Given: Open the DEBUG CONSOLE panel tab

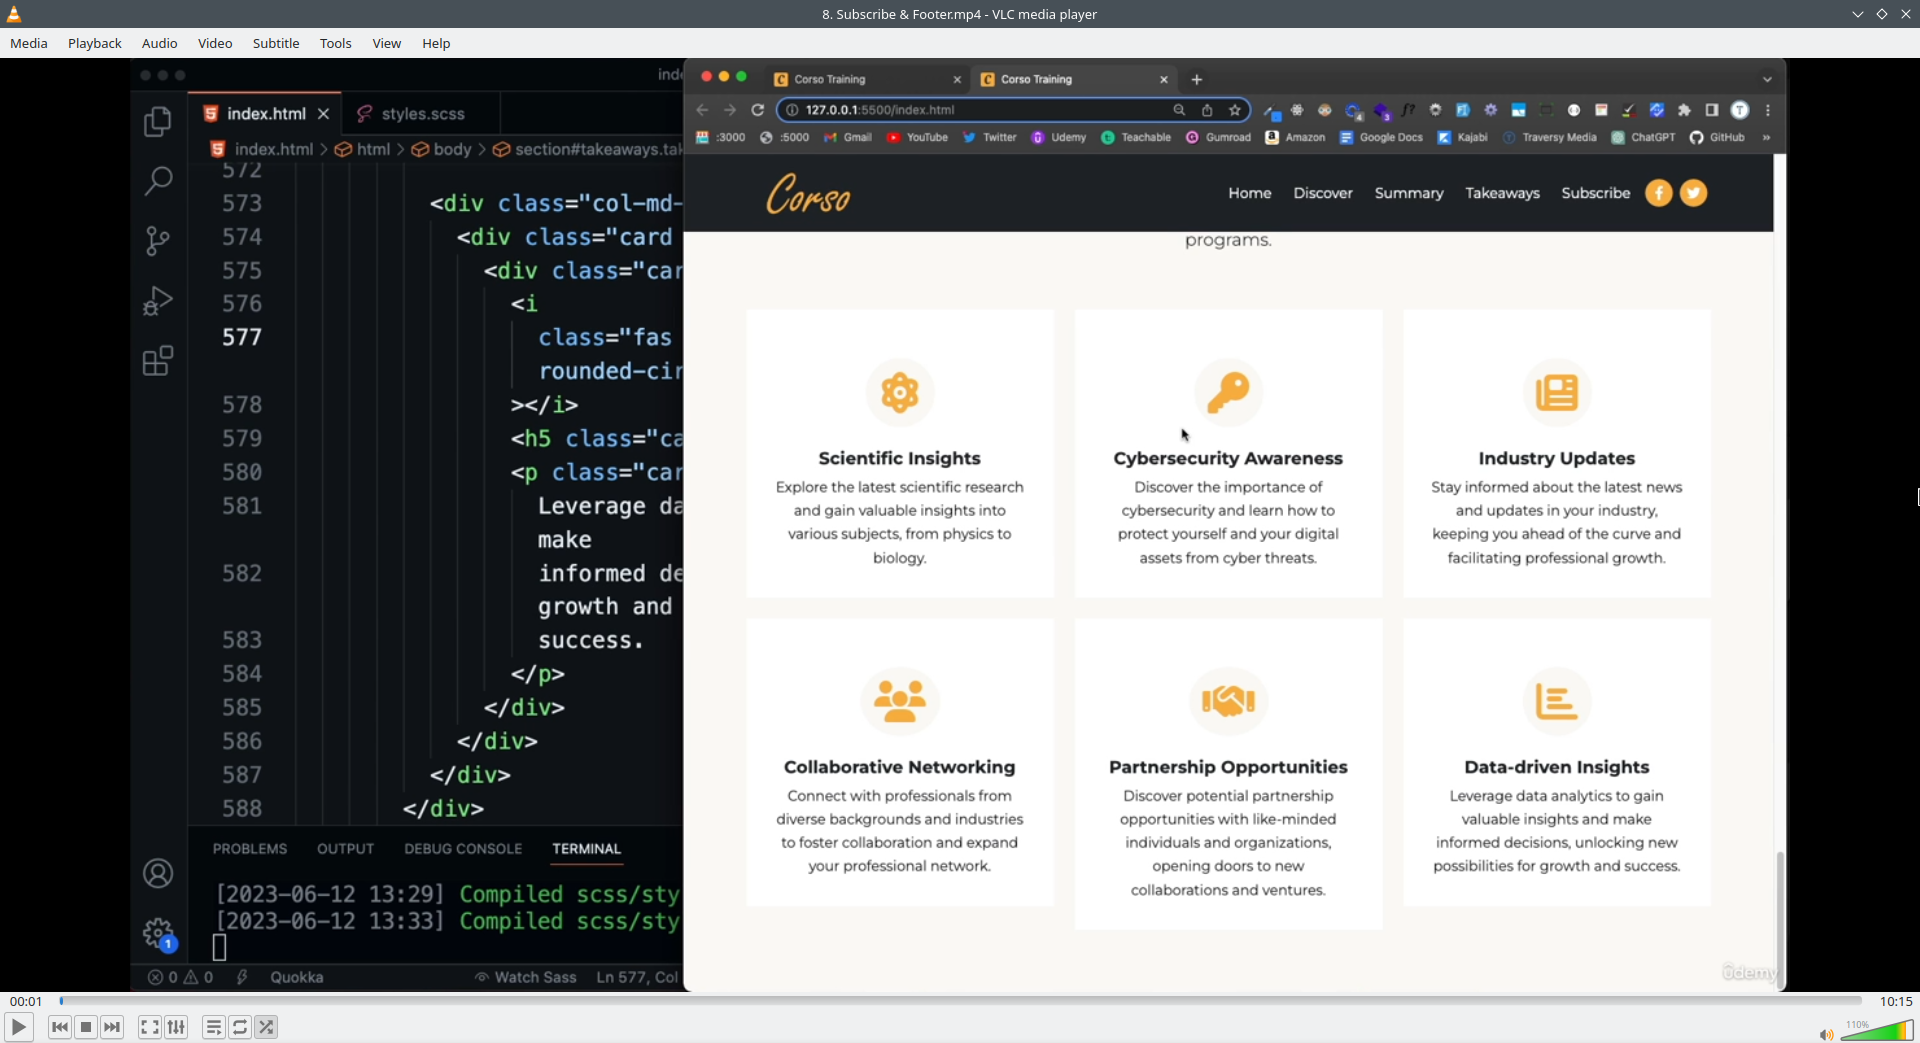Looking at the screenshot, I should 463,849.
